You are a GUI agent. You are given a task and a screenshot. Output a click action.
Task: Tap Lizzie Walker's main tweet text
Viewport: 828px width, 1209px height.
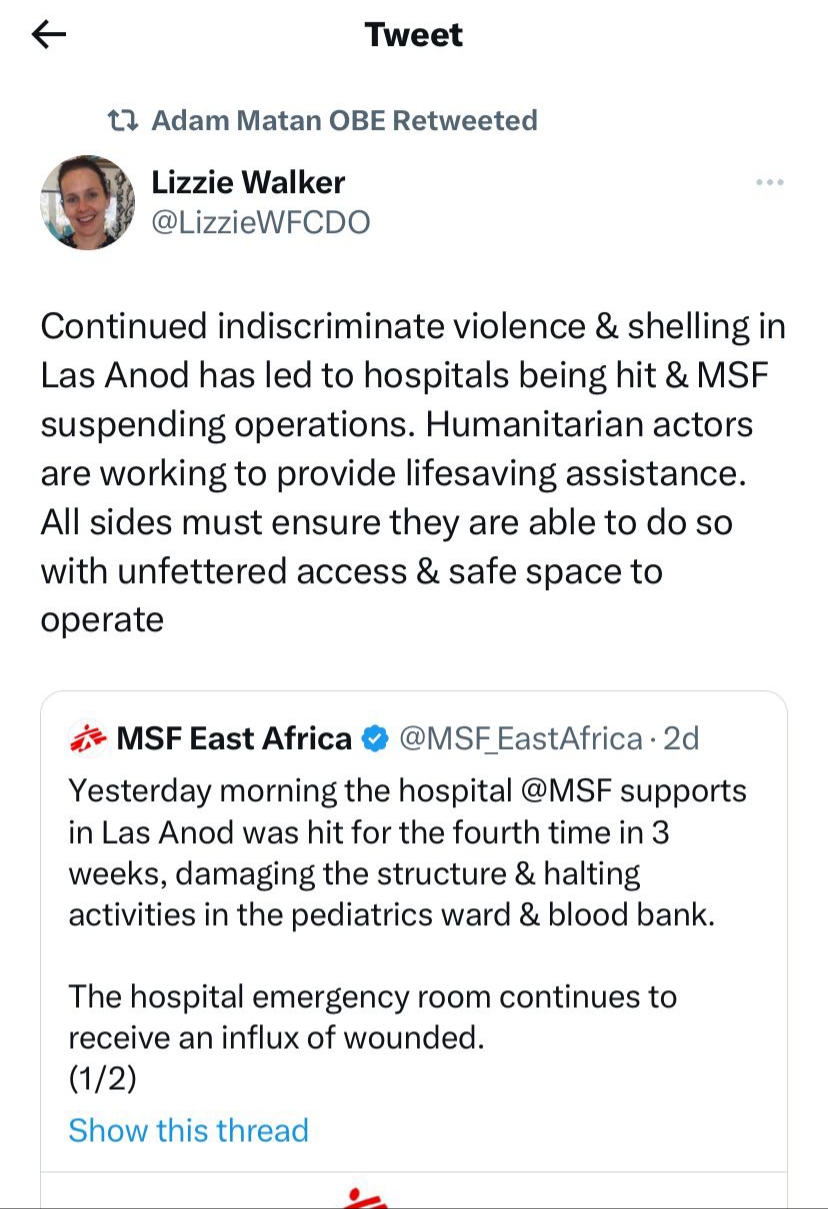pos(412,473)
